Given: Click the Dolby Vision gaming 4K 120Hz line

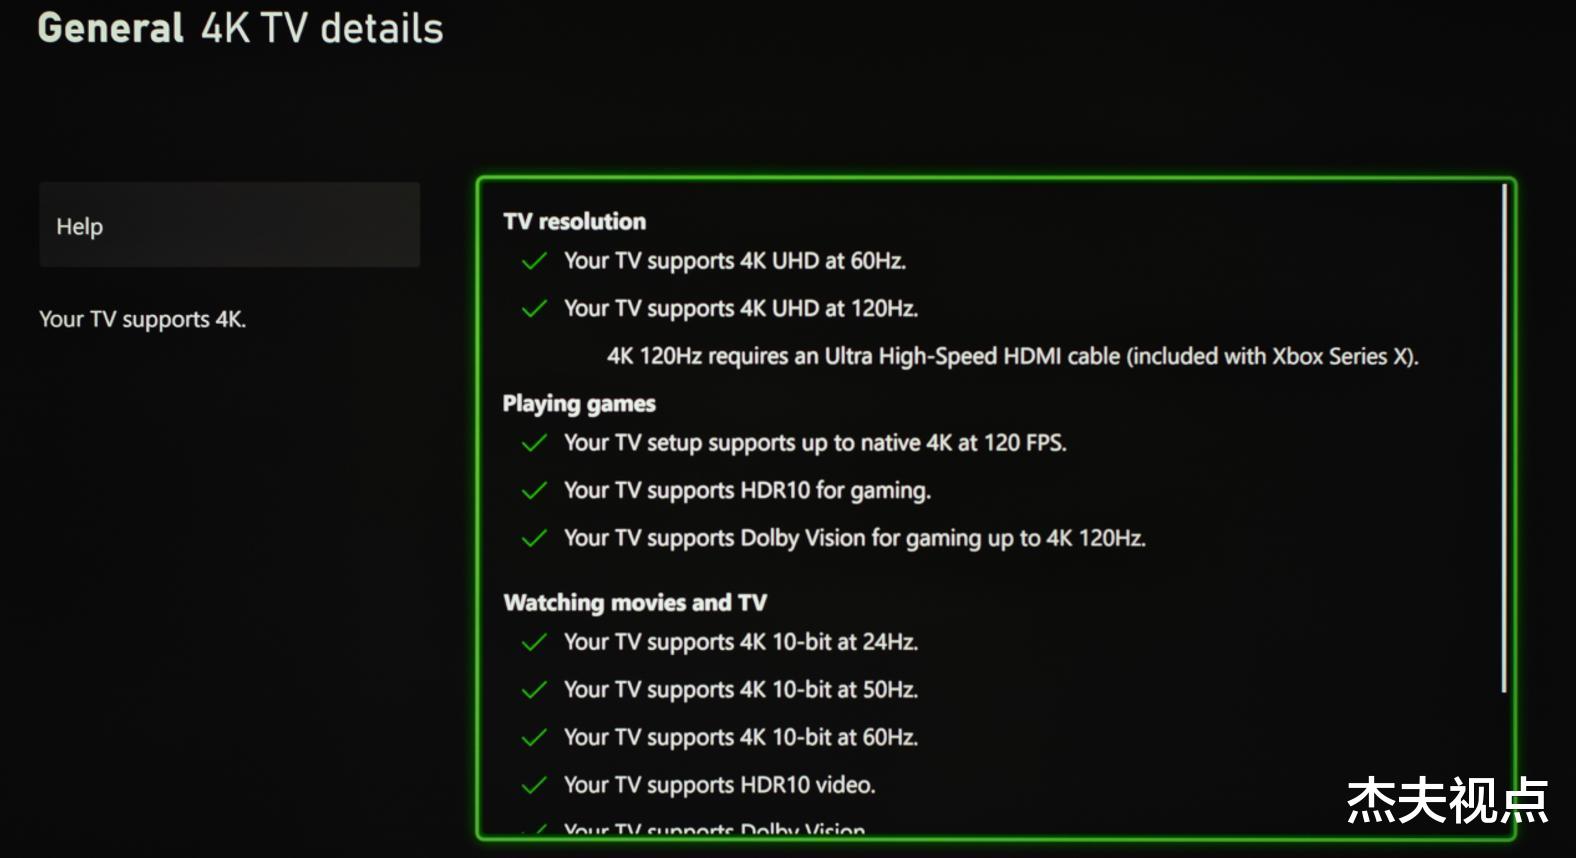Looking at the screenshot, I should click(854, 539).
